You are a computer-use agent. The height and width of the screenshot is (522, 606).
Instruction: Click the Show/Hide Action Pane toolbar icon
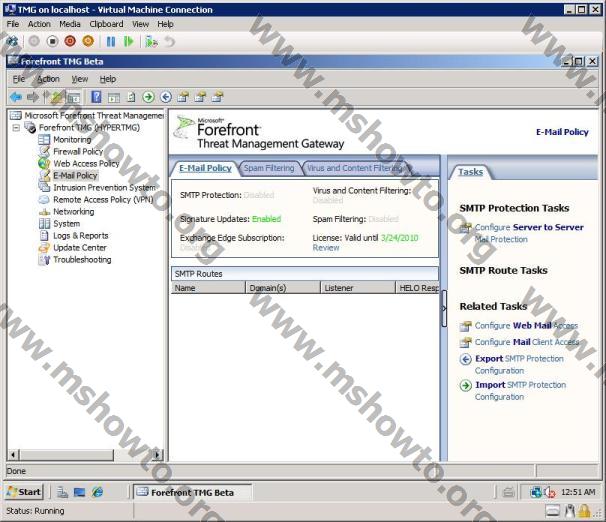tap(114, 97)
